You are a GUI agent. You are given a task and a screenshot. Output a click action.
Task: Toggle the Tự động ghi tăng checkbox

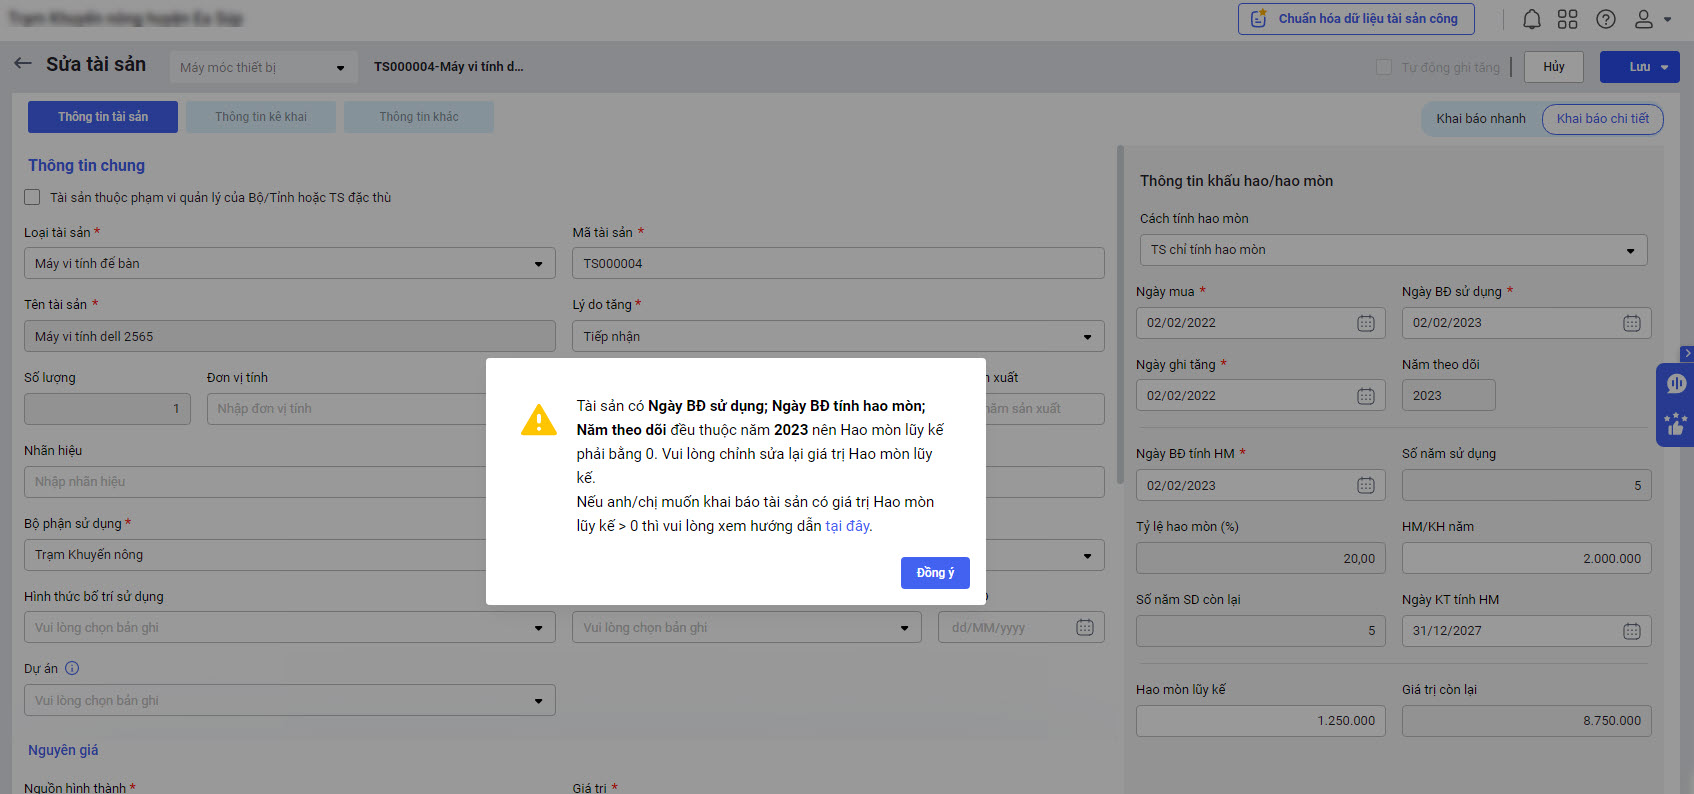(x=1384, y=67)
